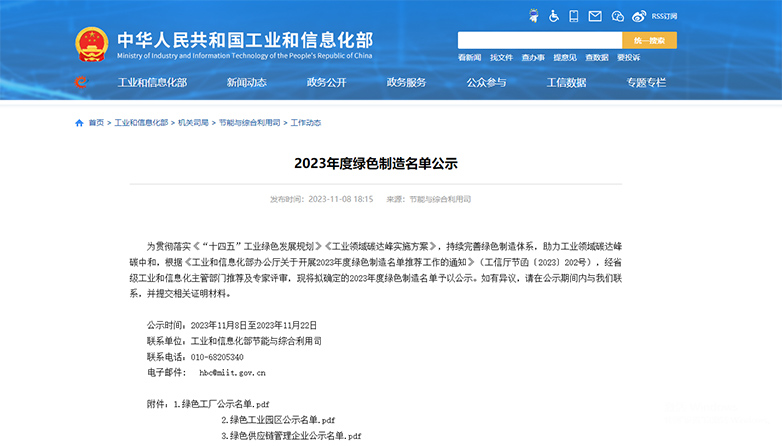Image resolution: width=782 pixels, height=446 pixels.
Task: Choose the 看新闻 quick link
Action: point(469,57)
